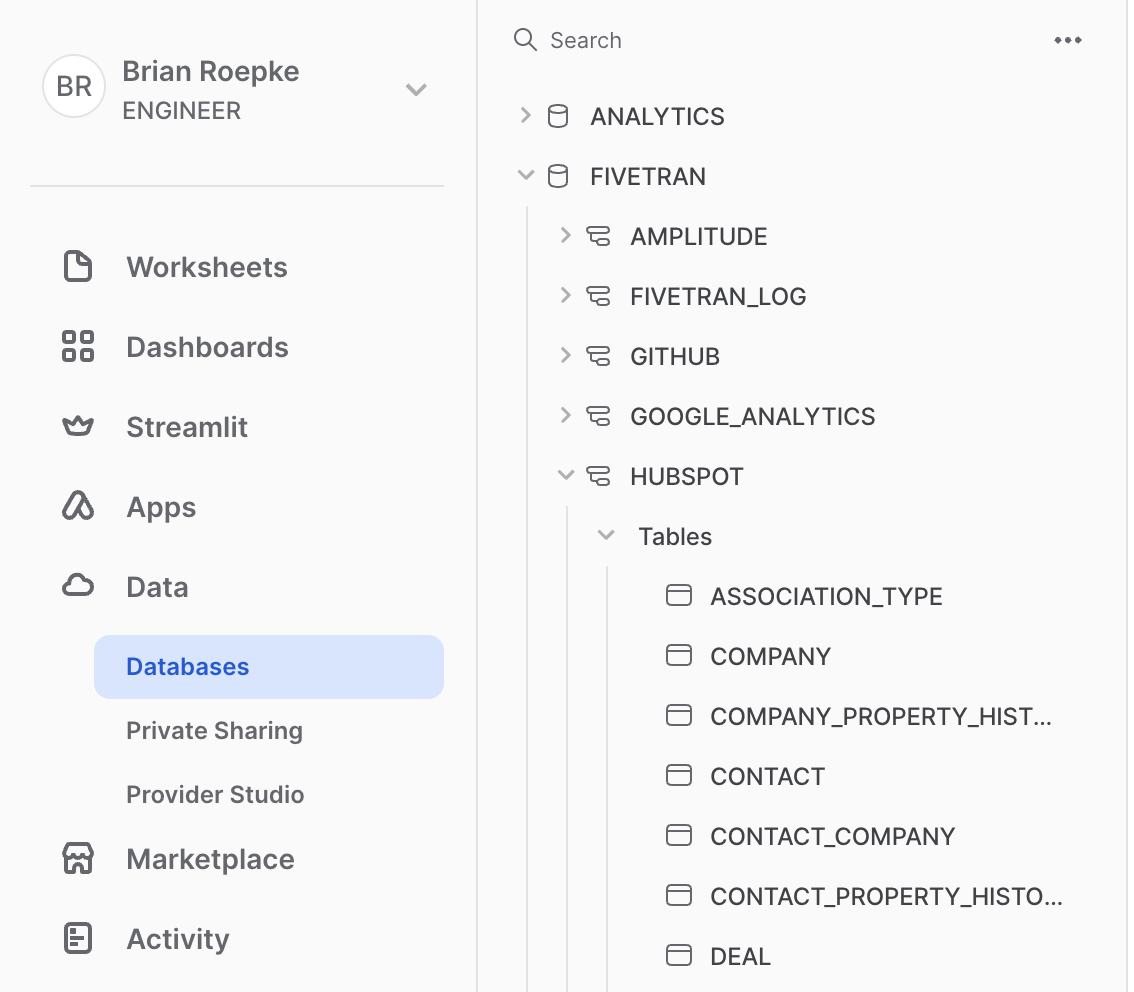The height and width of the screenshot is (992, 1134).
Task: Open the Marketplace storefront icon
Action: [77, 858]
